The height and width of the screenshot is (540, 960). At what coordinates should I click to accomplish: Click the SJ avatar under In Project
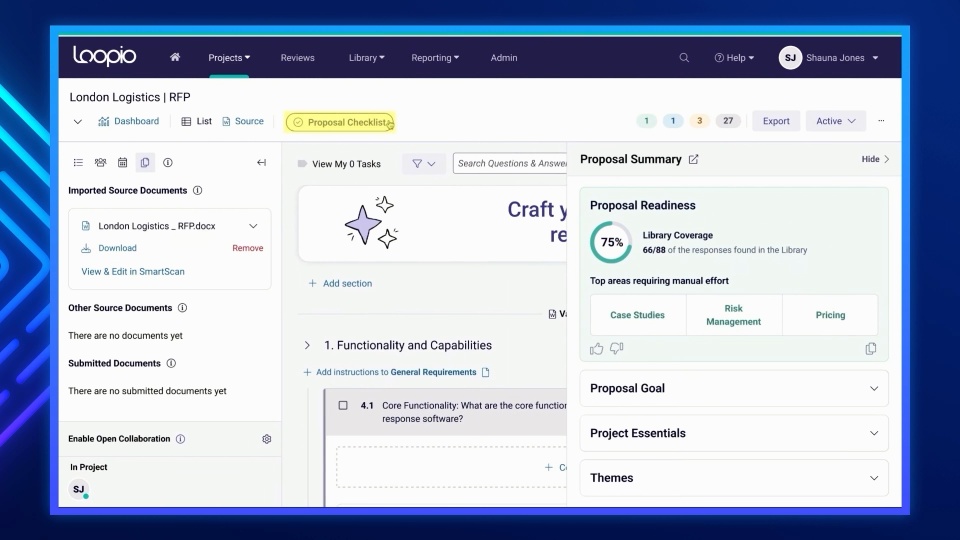pyautogui.click(x=79, y=489)
